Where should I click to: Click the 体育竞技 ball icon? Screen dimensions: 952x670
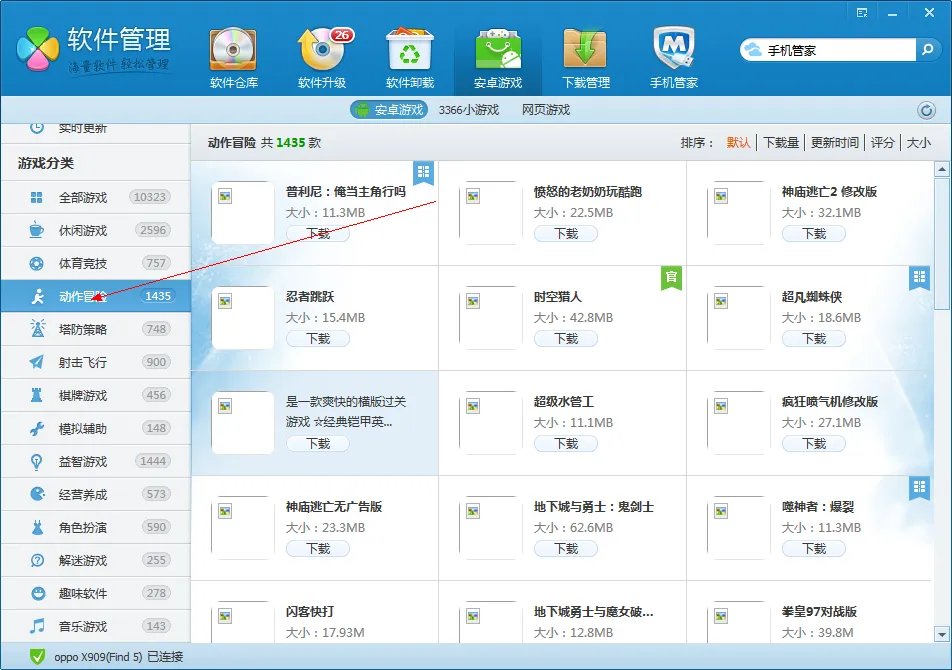click(x=36, y=263)
